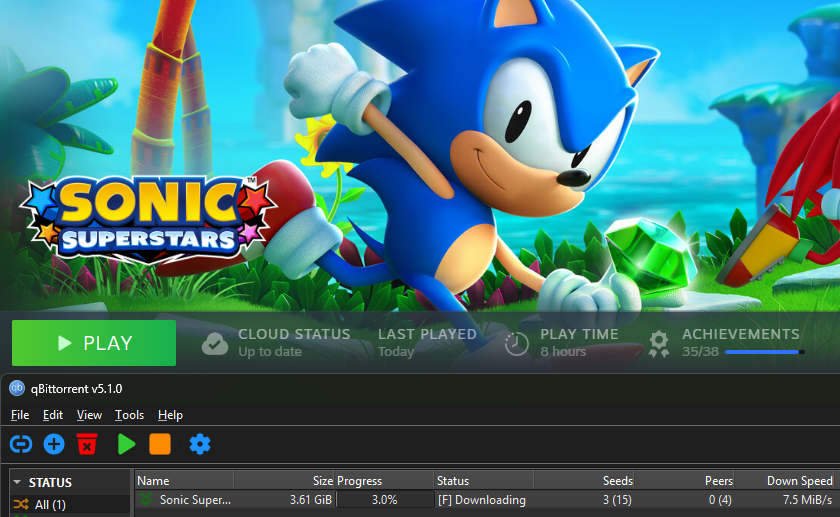
Task: Click the red delete torrent icon
Action: coord(87,444)
